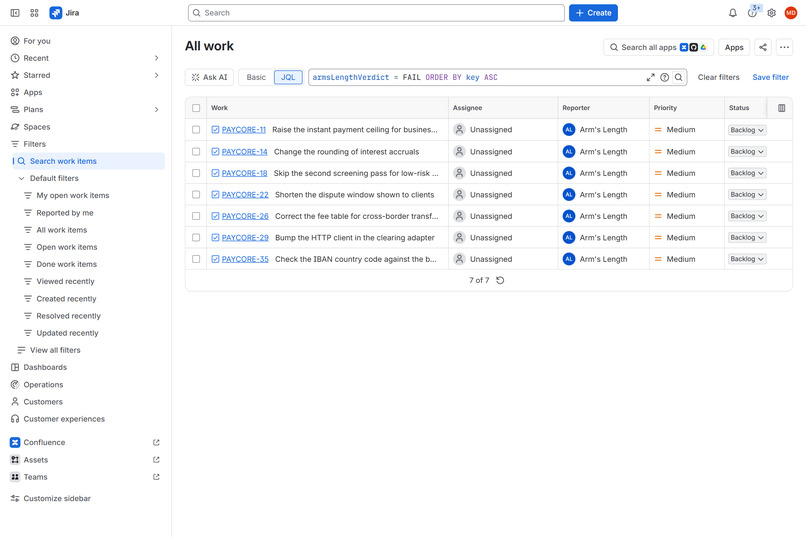The width and height of the screenshot is (806, 537).
Task: Open Backlog status dropdown for PAYCORE-35
Action: point(747,259)
